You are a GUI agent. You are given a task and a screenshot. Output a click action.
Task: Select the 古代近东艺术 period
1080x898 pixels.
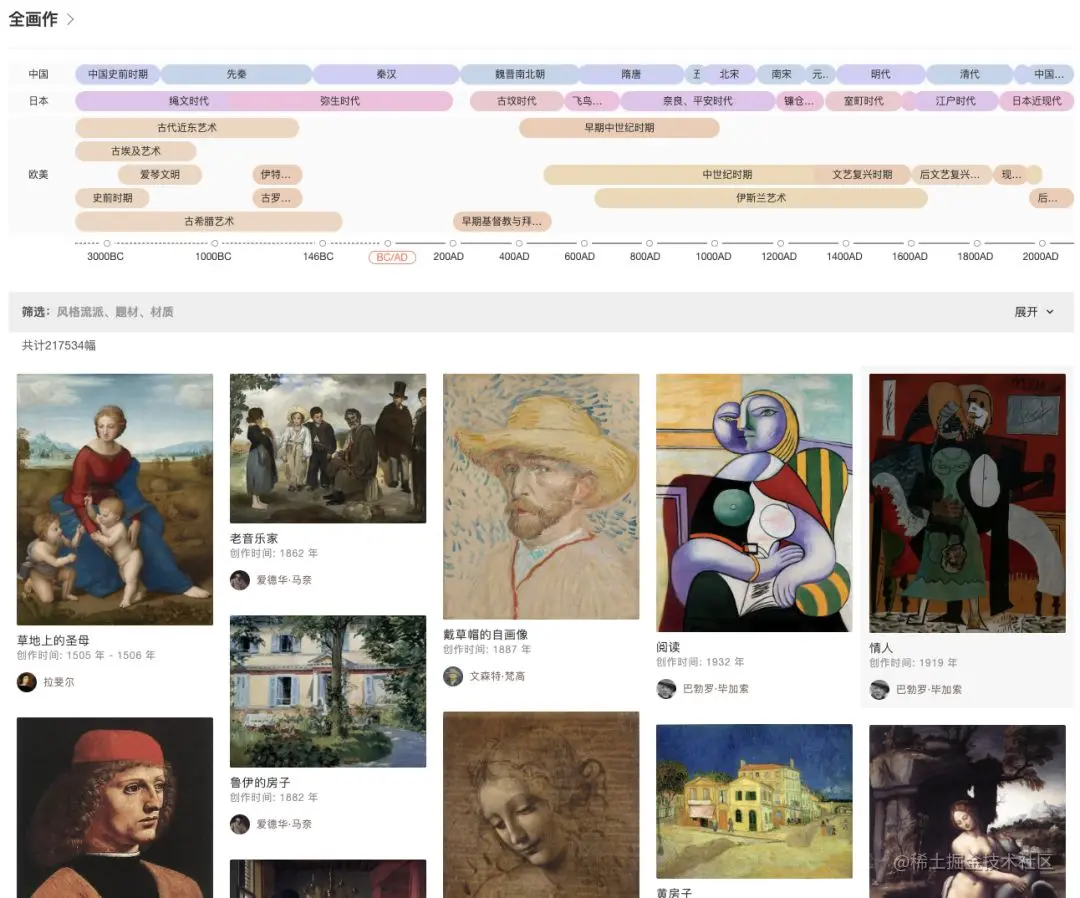point(187,127)
